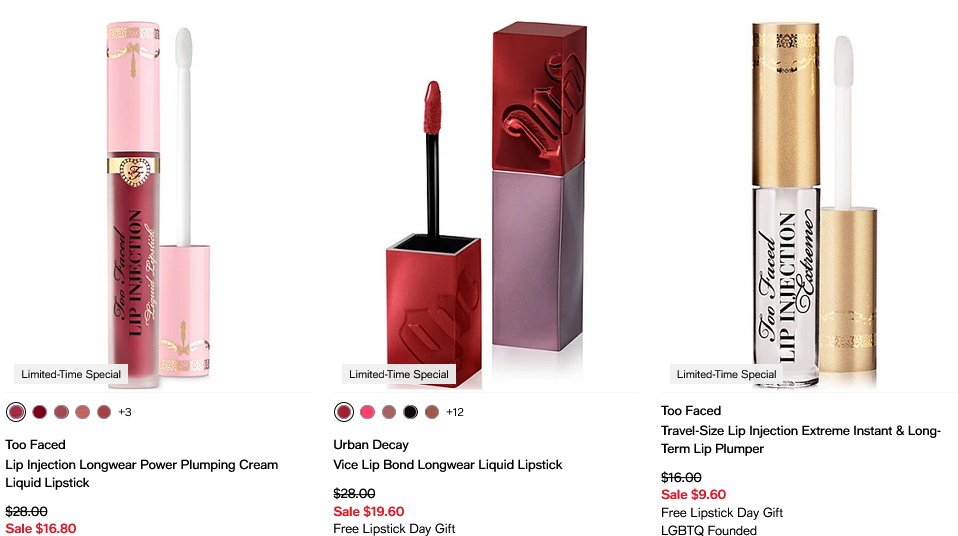Open Travel-Size Lip Injection Extreme product link
The height and width of the screenshot is (536, 958).
(x=800, y=439)
